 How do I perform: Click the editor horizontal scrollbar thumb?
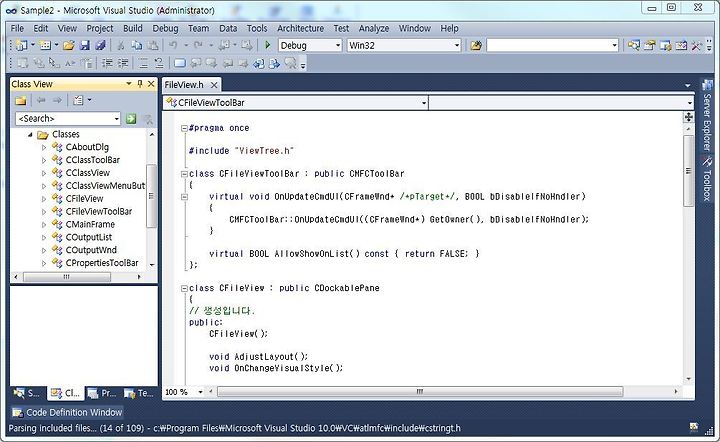click(420, 392)
